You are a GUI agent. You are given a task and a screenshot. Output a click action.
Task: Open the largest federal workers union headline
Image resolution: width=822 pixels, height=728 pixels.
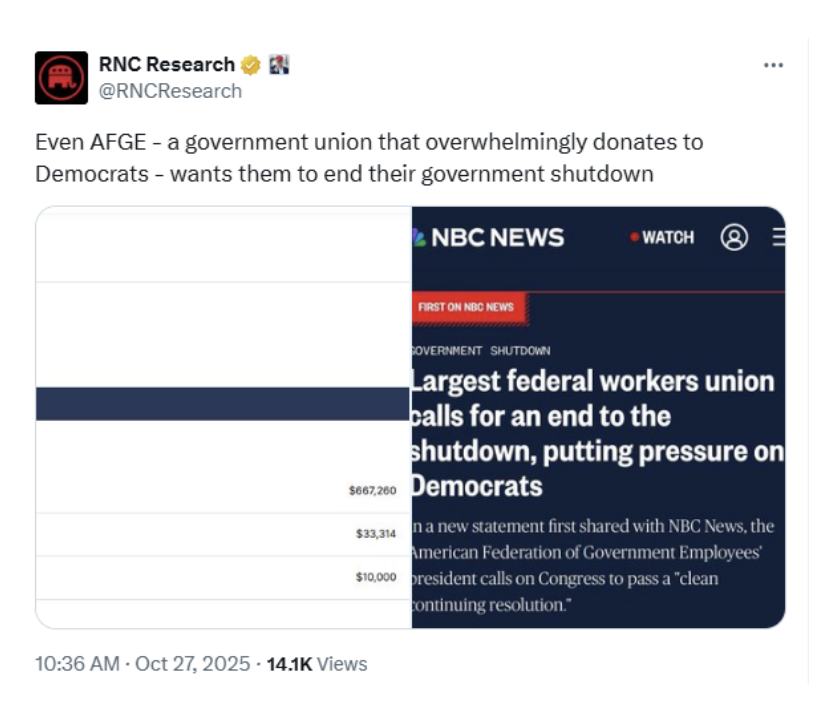[596, 433]
